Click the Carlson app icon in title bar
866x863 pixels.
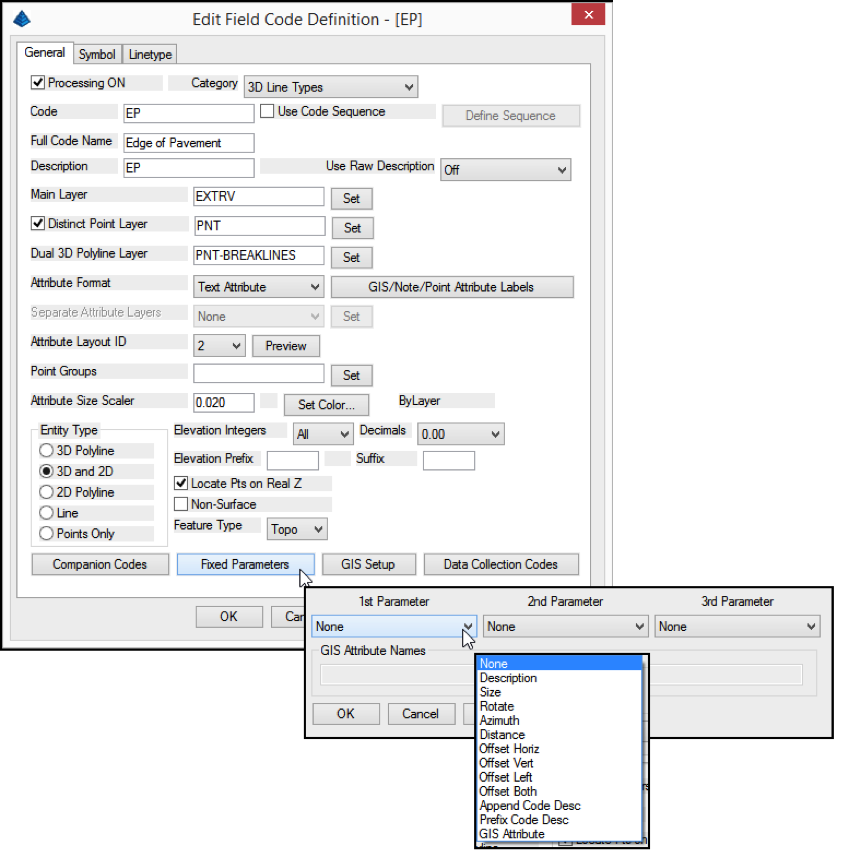(x=22, y=19)
